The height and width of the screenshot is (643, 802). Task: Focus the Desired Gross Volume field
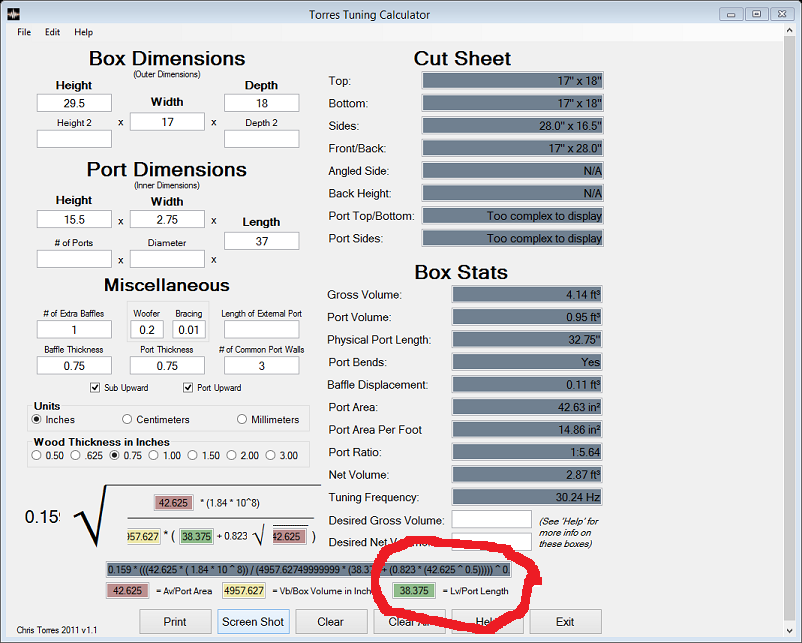tap(491, 519)
